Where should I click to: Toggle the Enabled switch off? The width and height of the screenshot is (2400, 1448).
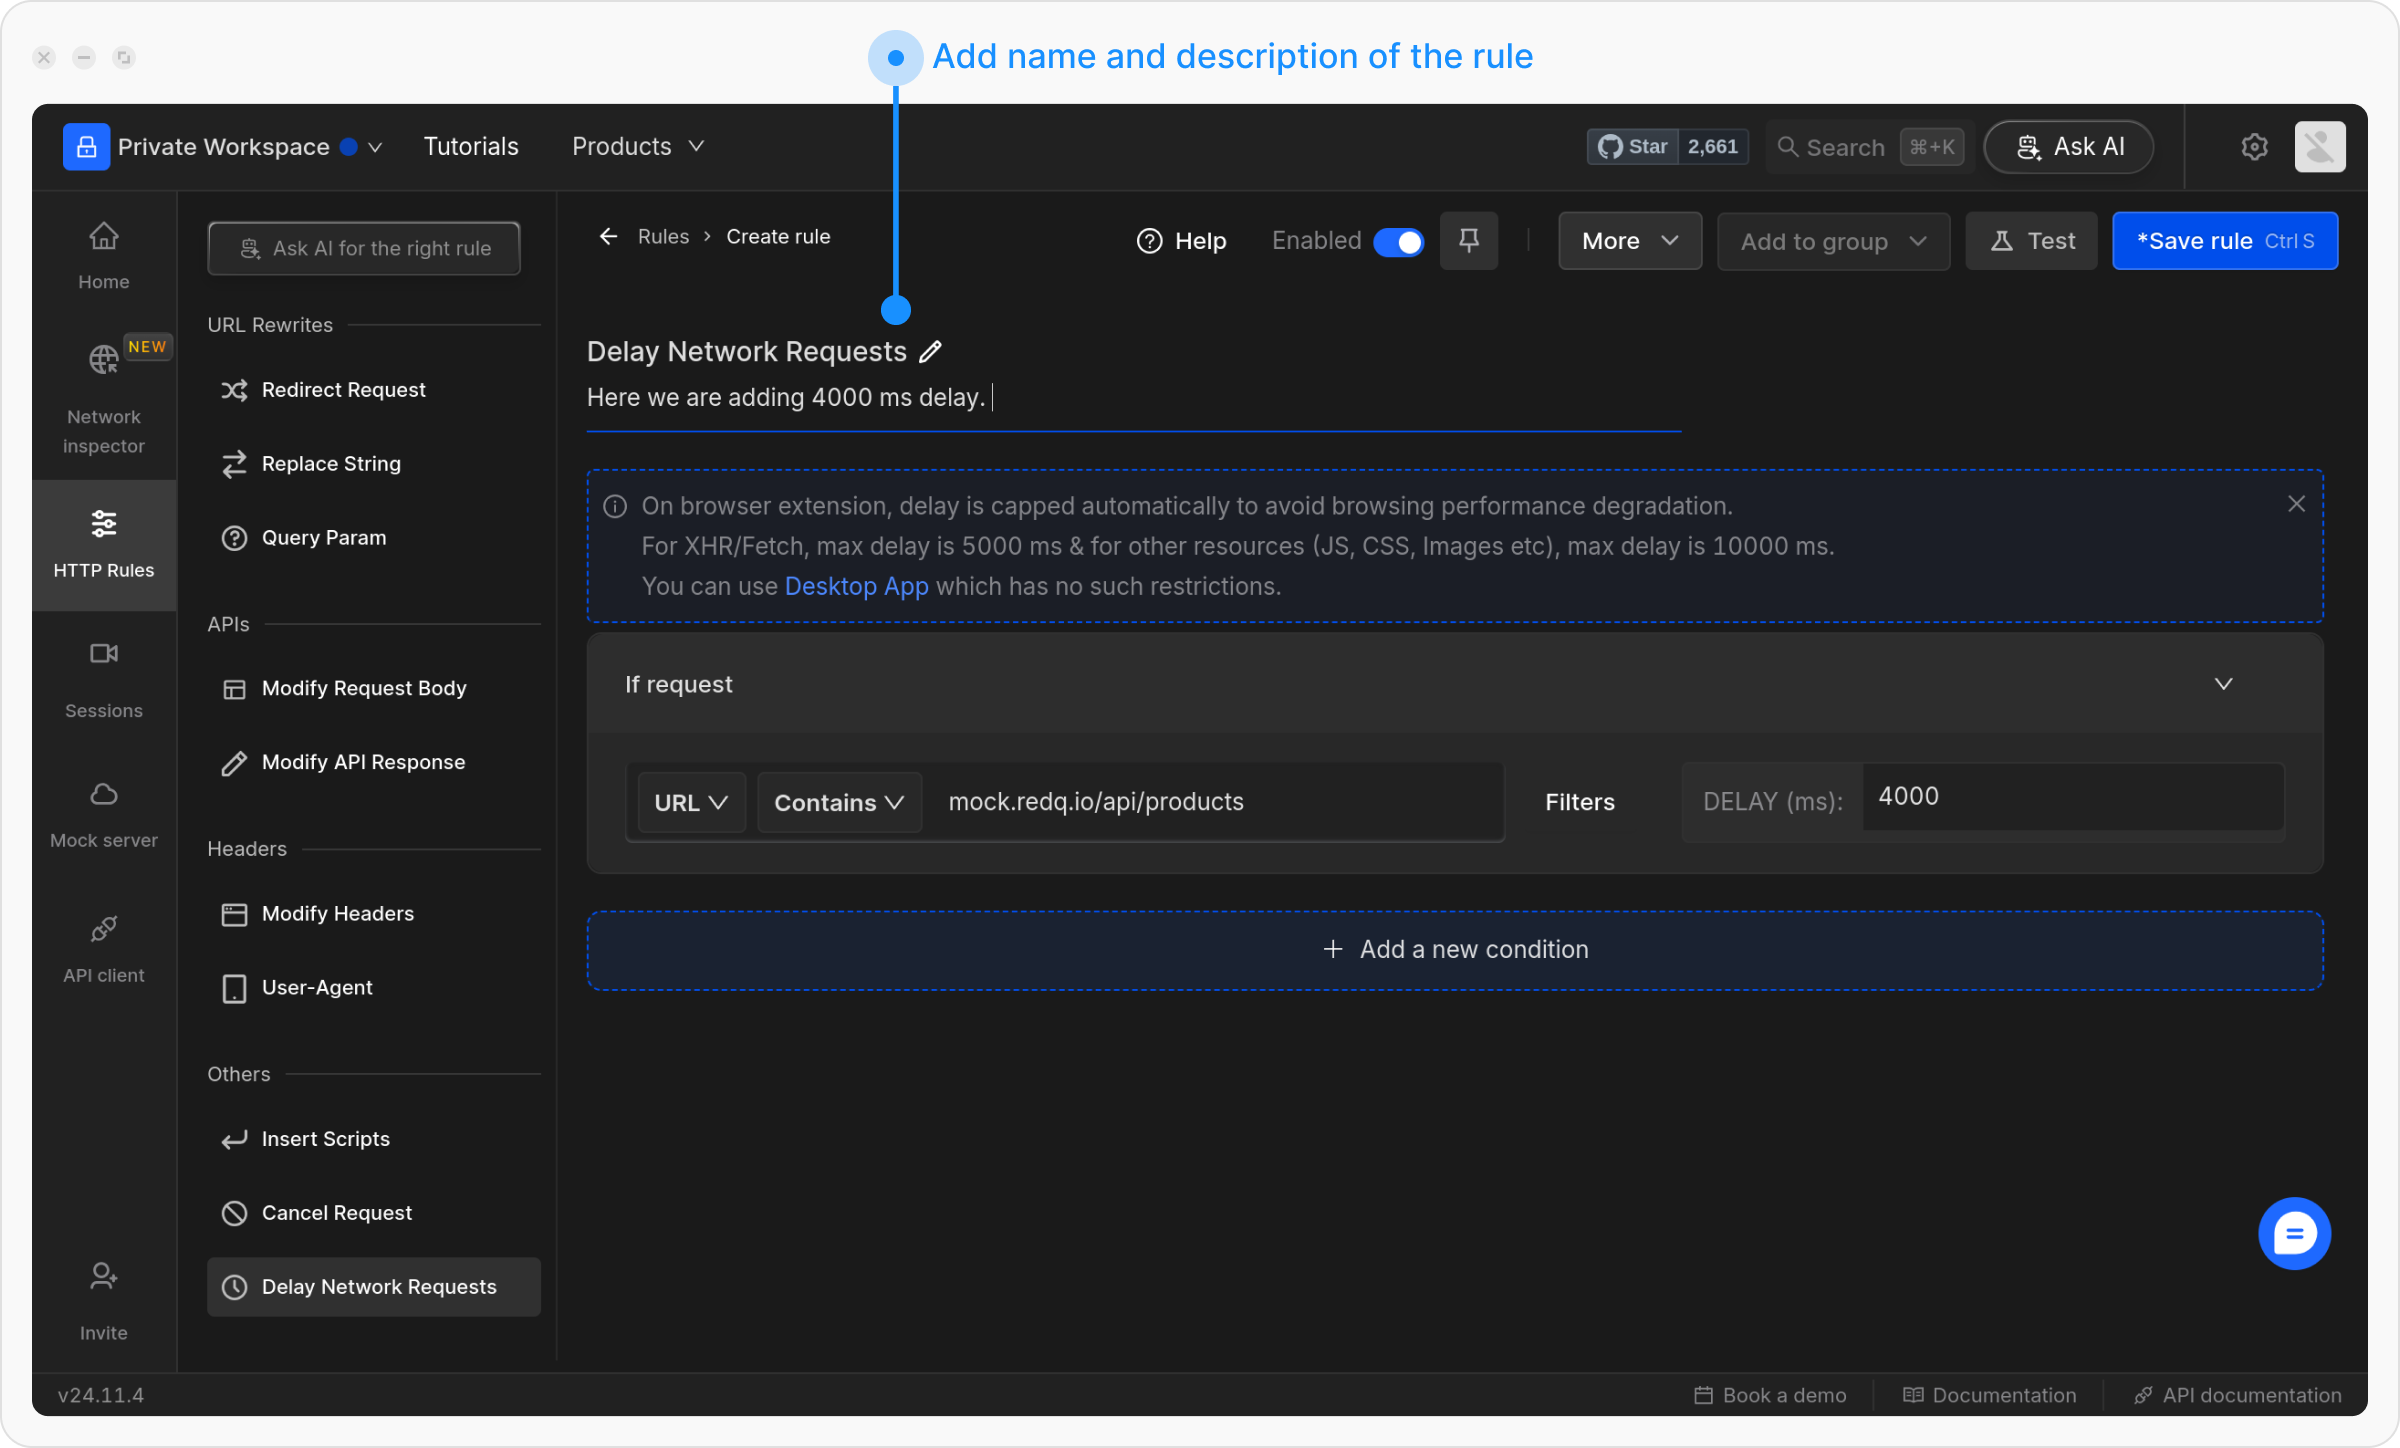pos(1398,242)
